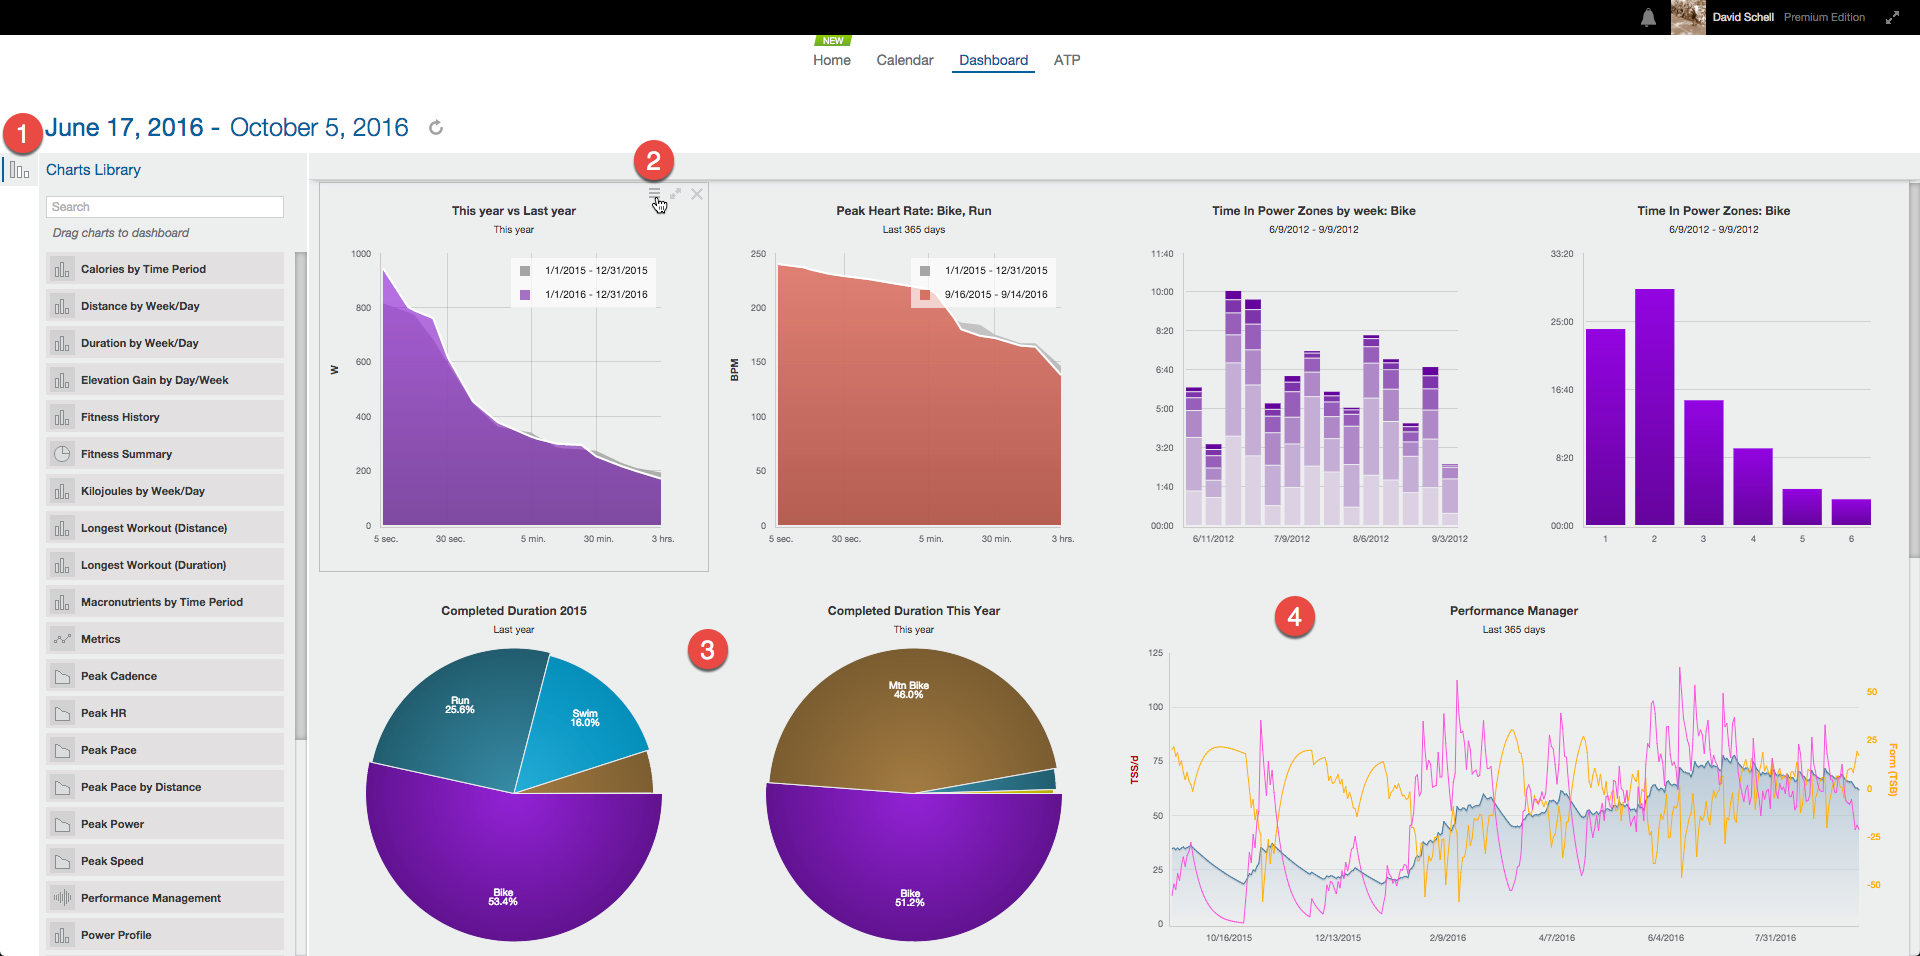
Task: Click the Fitness Summary clock icon
Action: (x=62, y=454)
